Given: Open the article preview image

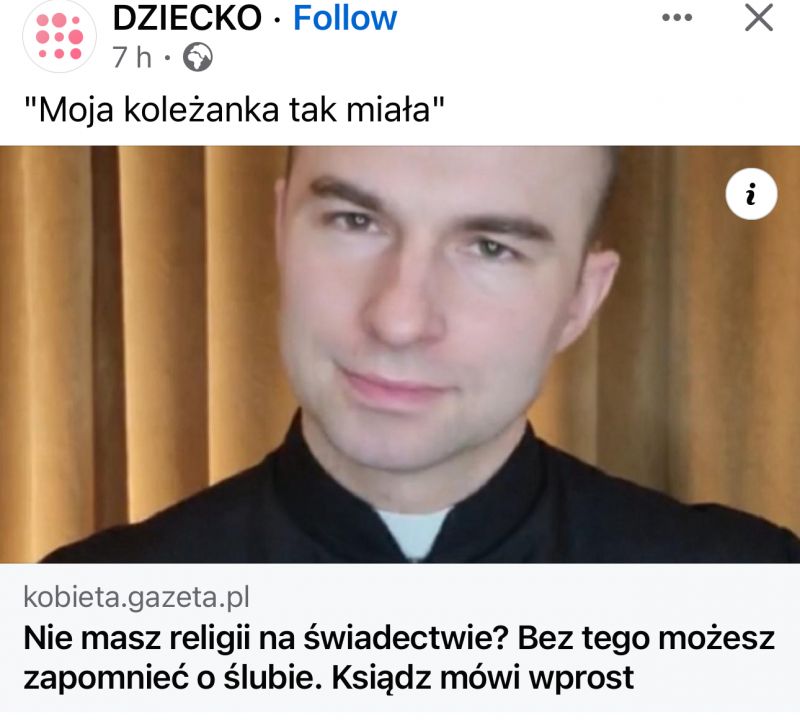Looking at the screenshot, I should (x=400, y=355).
